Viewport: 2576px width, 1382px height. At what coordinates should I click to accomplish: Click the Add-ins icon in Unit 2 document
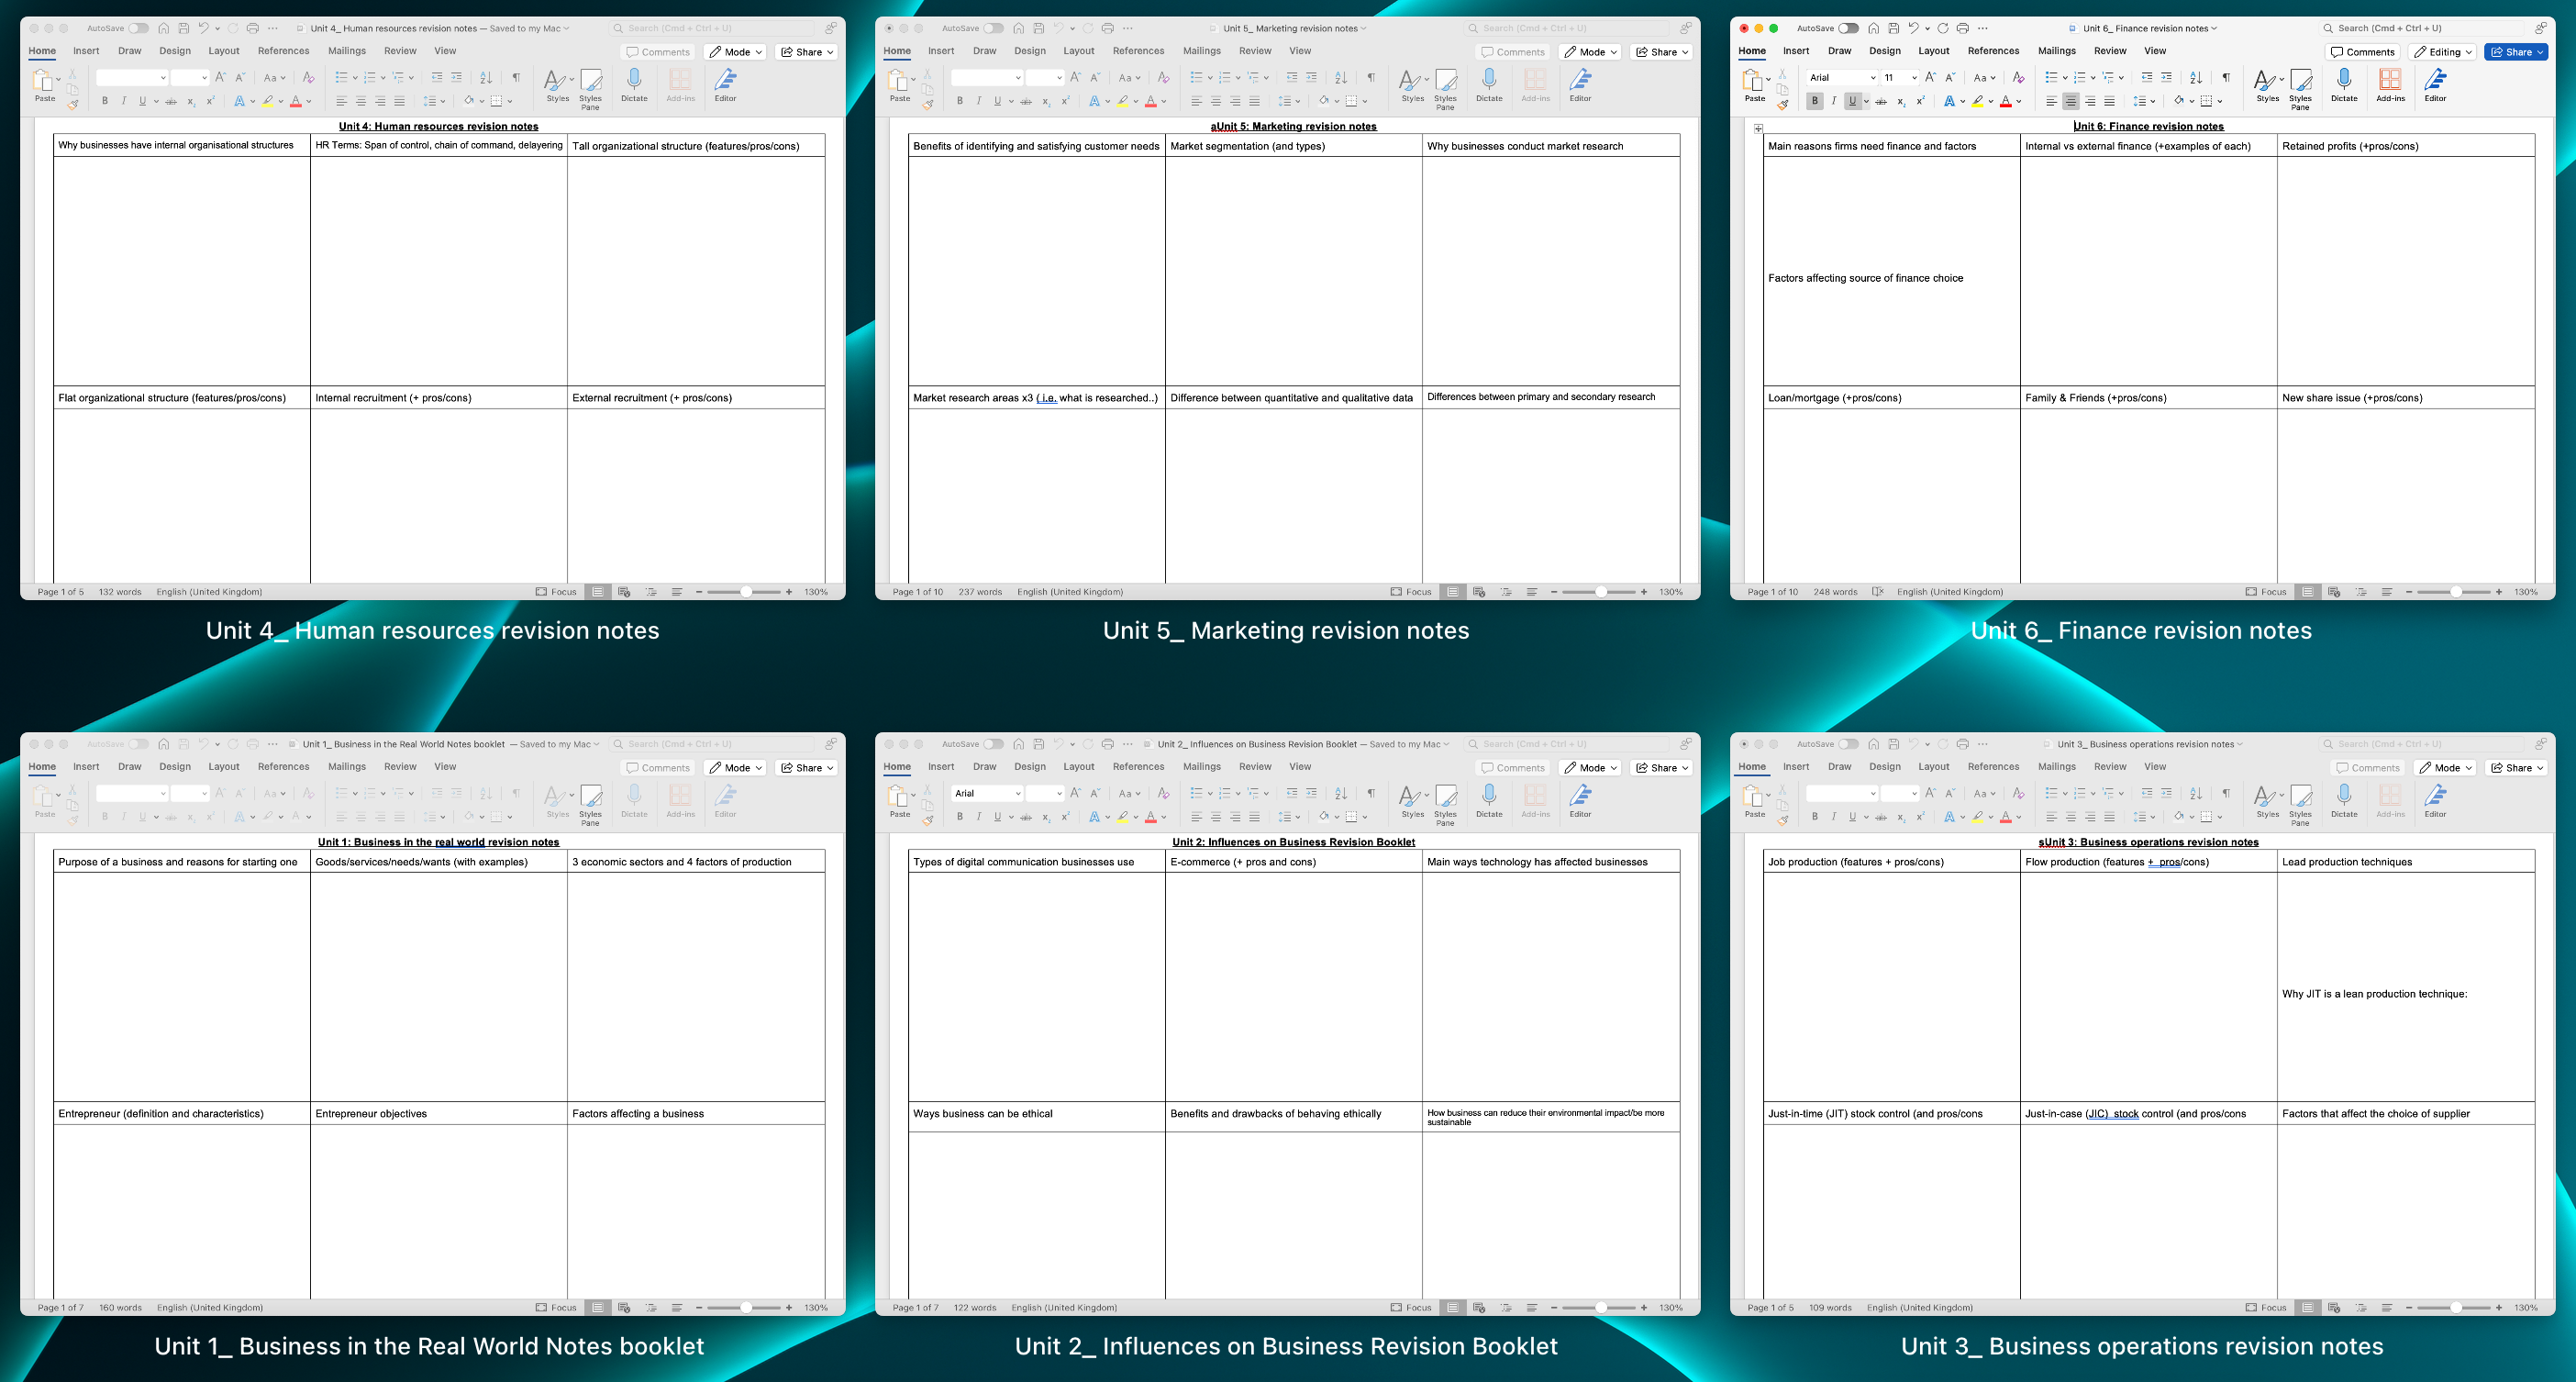pos(1535,802)
